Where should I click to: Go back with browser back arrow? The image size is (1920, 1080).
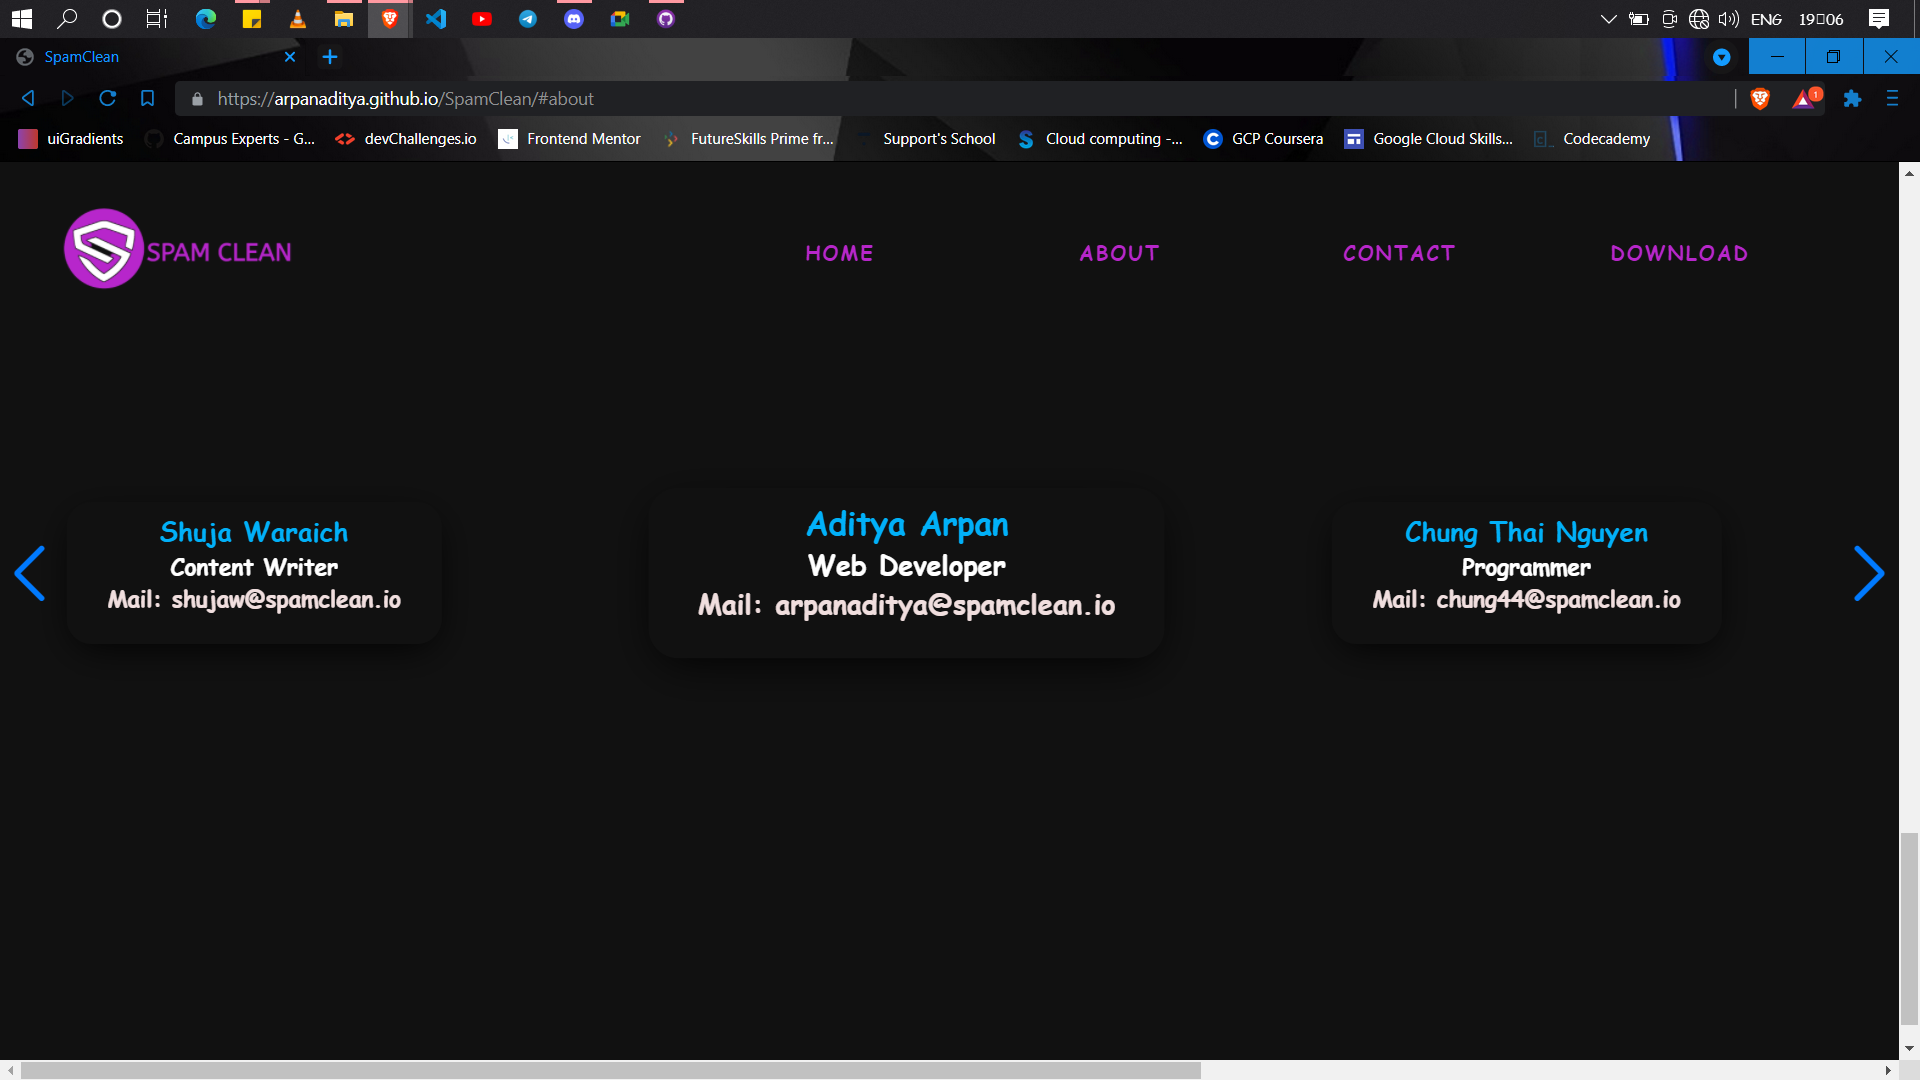tap(28, 98)
